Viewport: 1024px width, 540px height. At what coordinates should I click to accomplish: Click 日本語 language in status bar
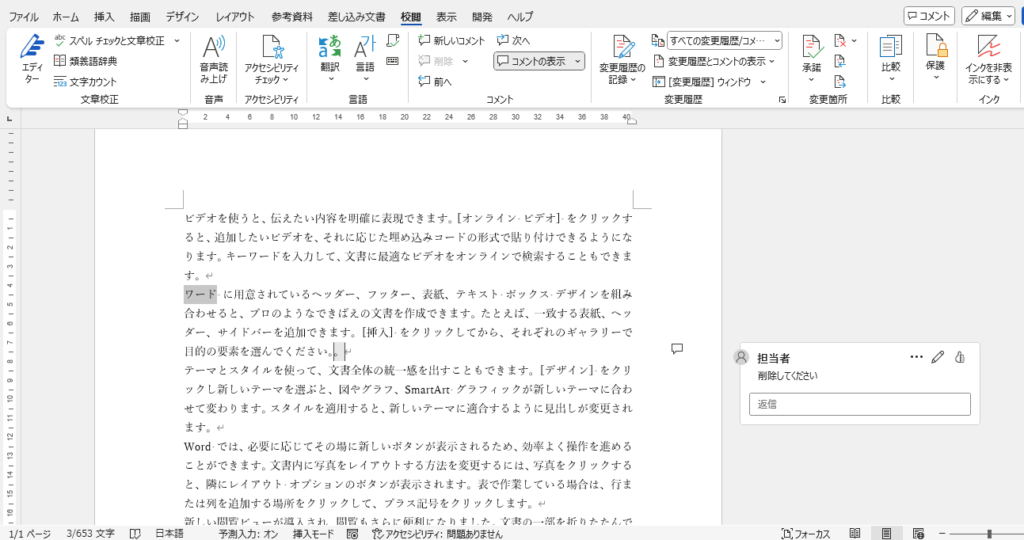point(169,533)
